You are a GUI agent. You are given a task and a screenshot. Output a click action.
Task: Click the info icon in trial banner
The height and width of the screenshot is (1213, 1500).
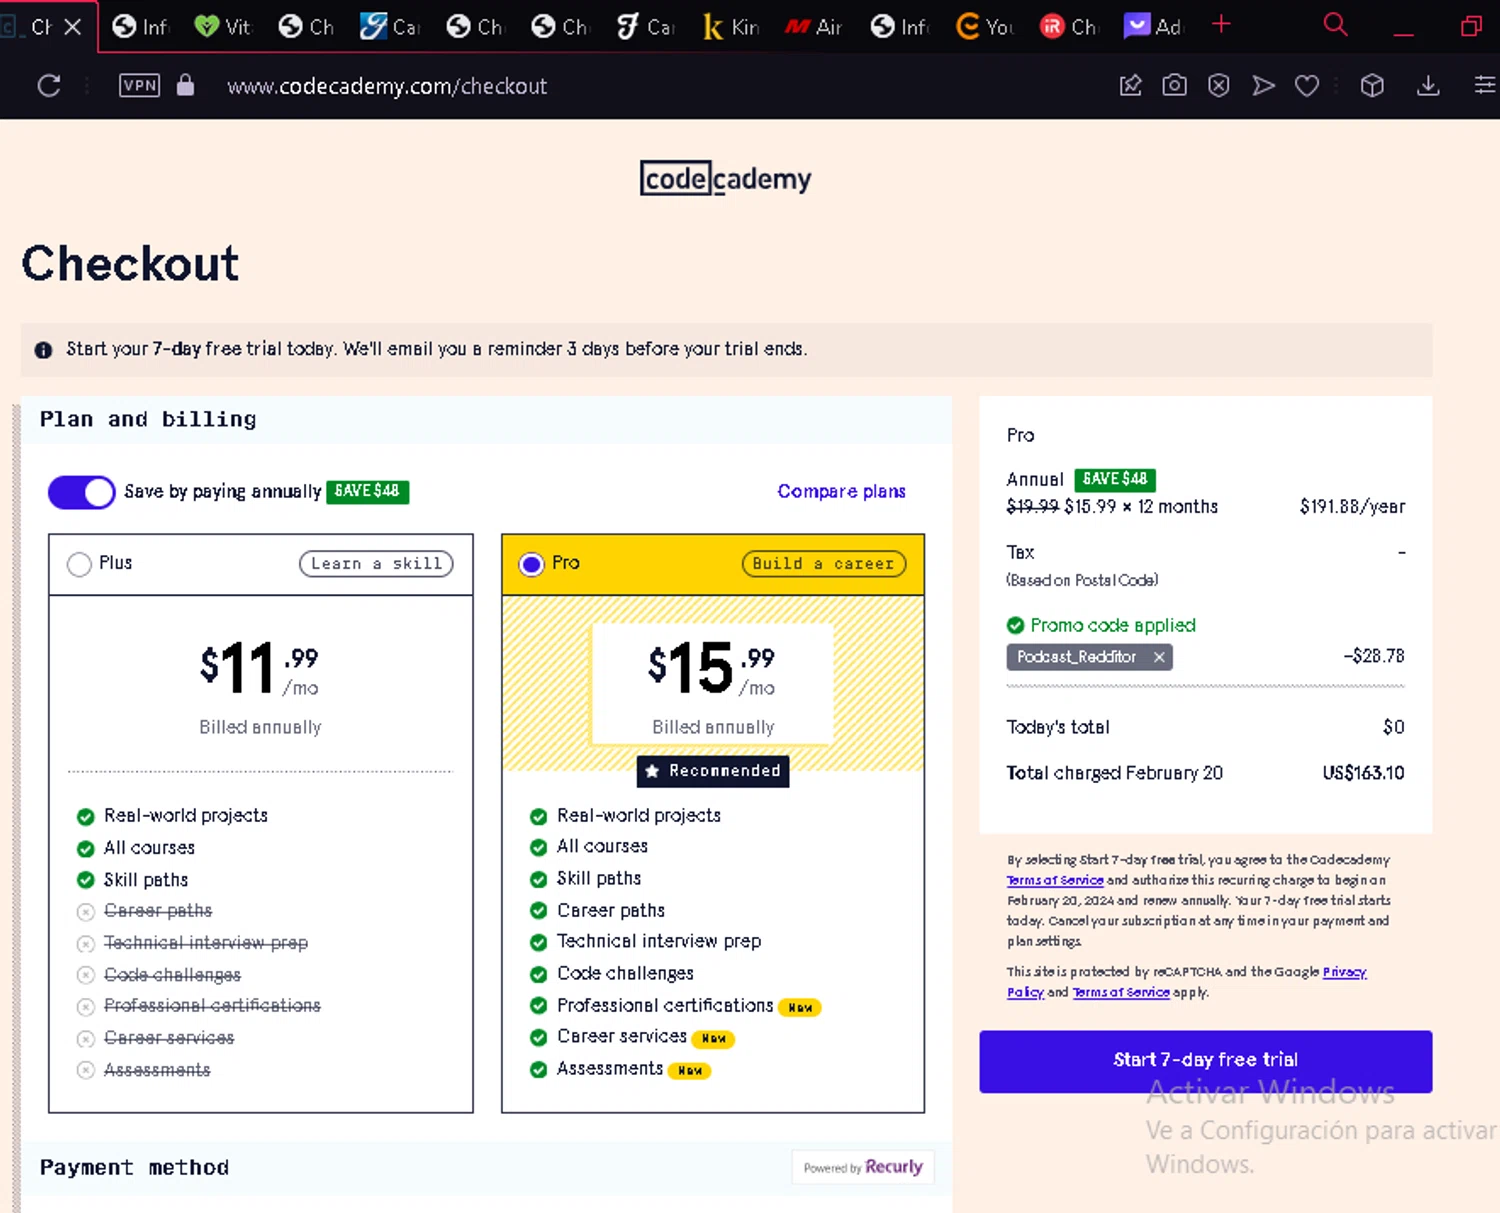coord(43,350)
